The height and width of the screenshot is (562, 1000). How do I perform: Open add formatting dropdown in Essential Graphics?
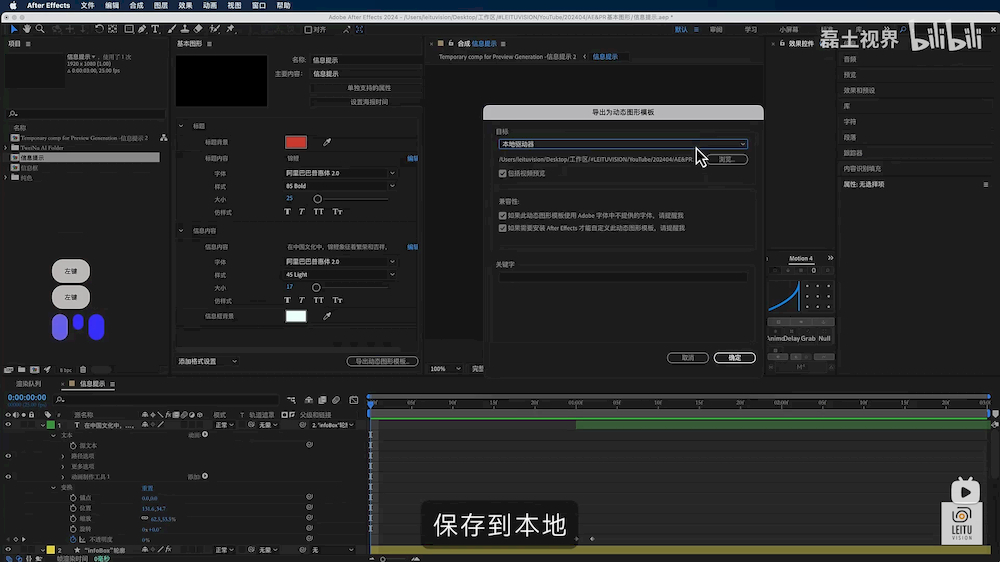pyautogui.click(x=208, y=361)
